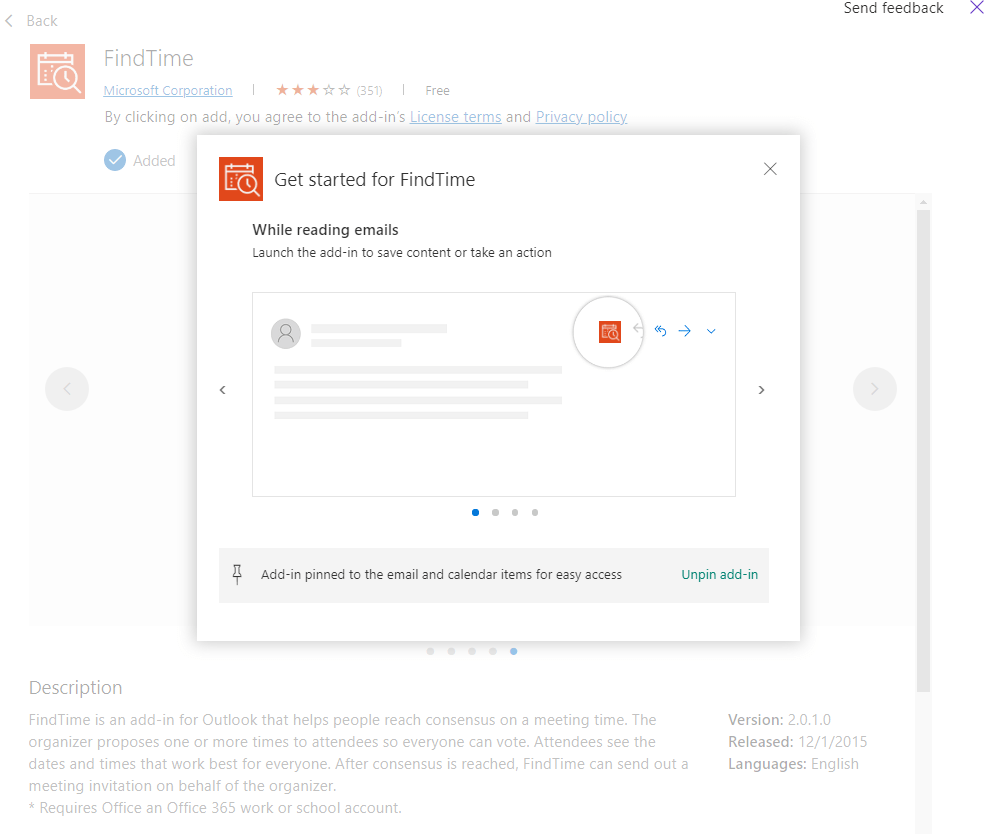Go back using the Back chevron
Image resolution: width=1007 pixels, height=834 pixels.
[x=11, y=20]
